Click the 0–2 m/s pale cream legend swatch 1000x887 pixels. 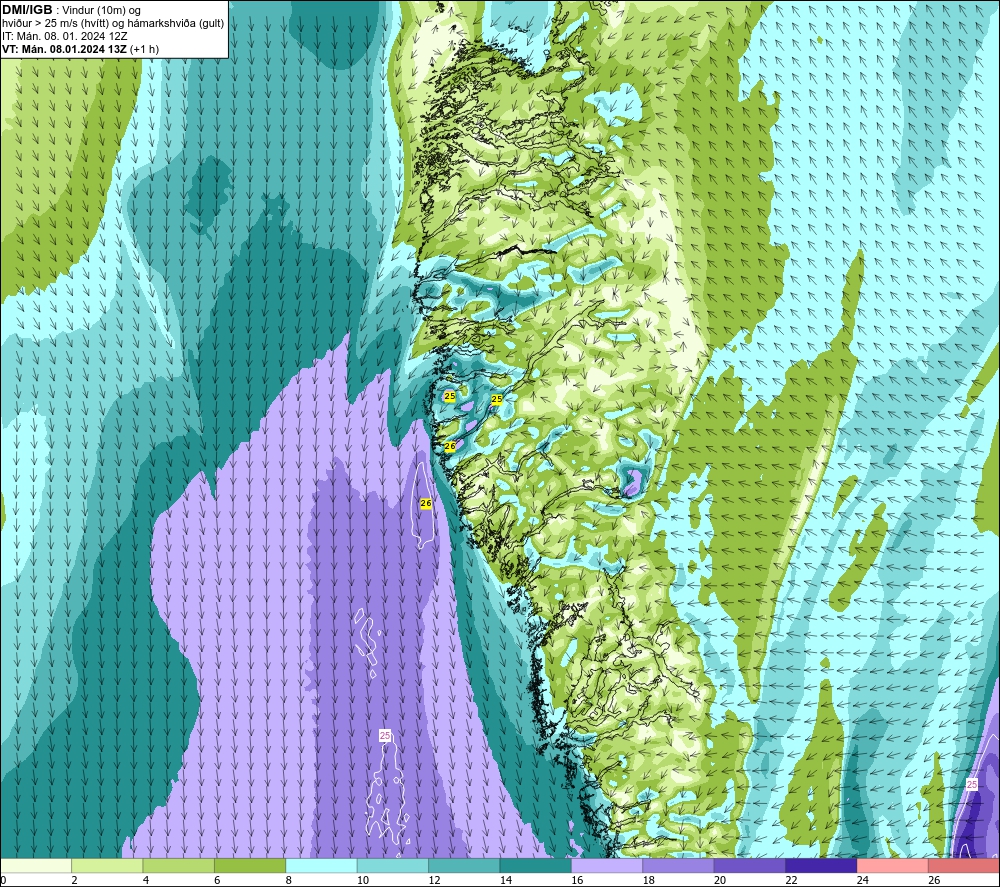(36, 865)
